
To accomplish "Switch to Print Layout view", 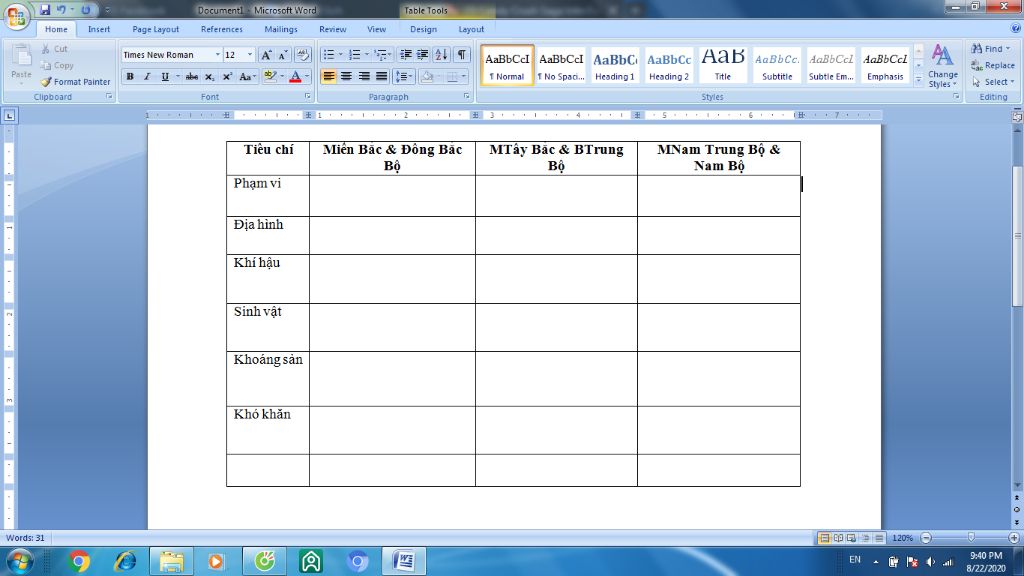I will 824,538.
